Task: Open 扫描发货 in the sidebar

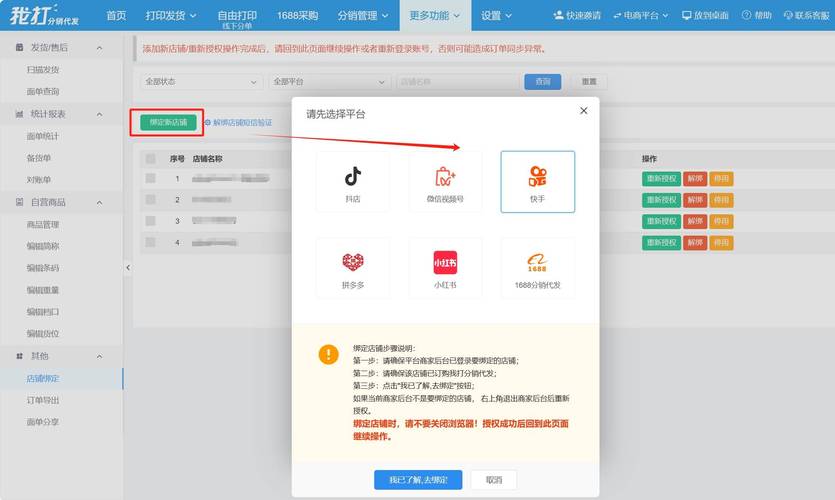Action: pos(43,70)
